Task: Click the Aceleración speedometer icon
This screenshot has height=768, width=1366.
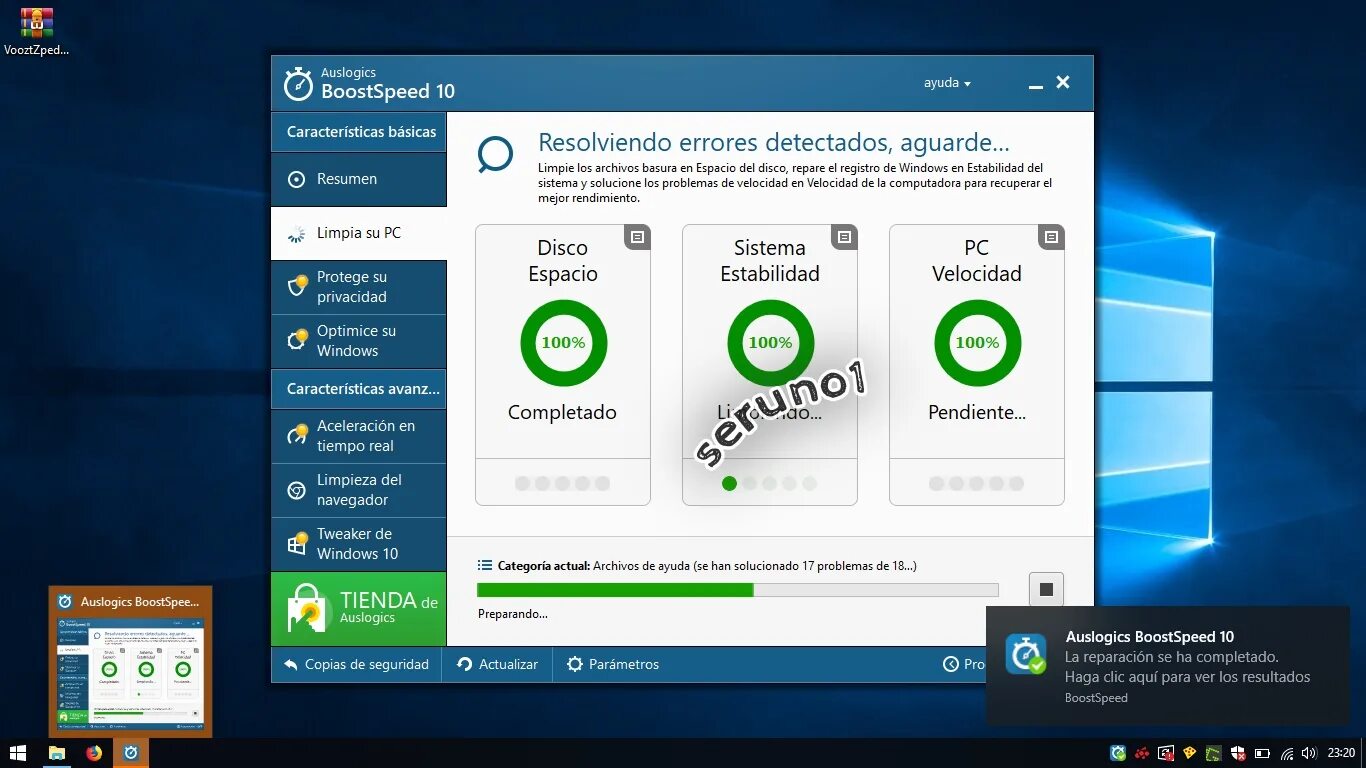Action: [x=297, y=434]
